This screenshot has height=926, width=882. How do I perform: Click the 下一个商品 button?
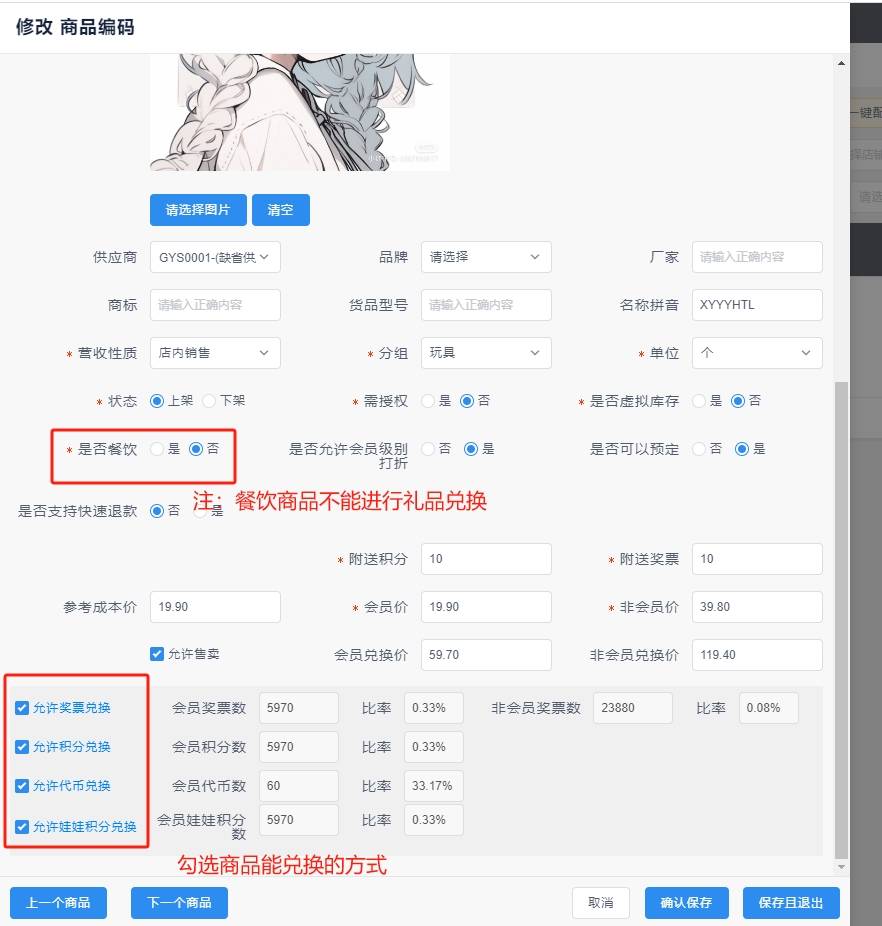click(x=179, y=902)
